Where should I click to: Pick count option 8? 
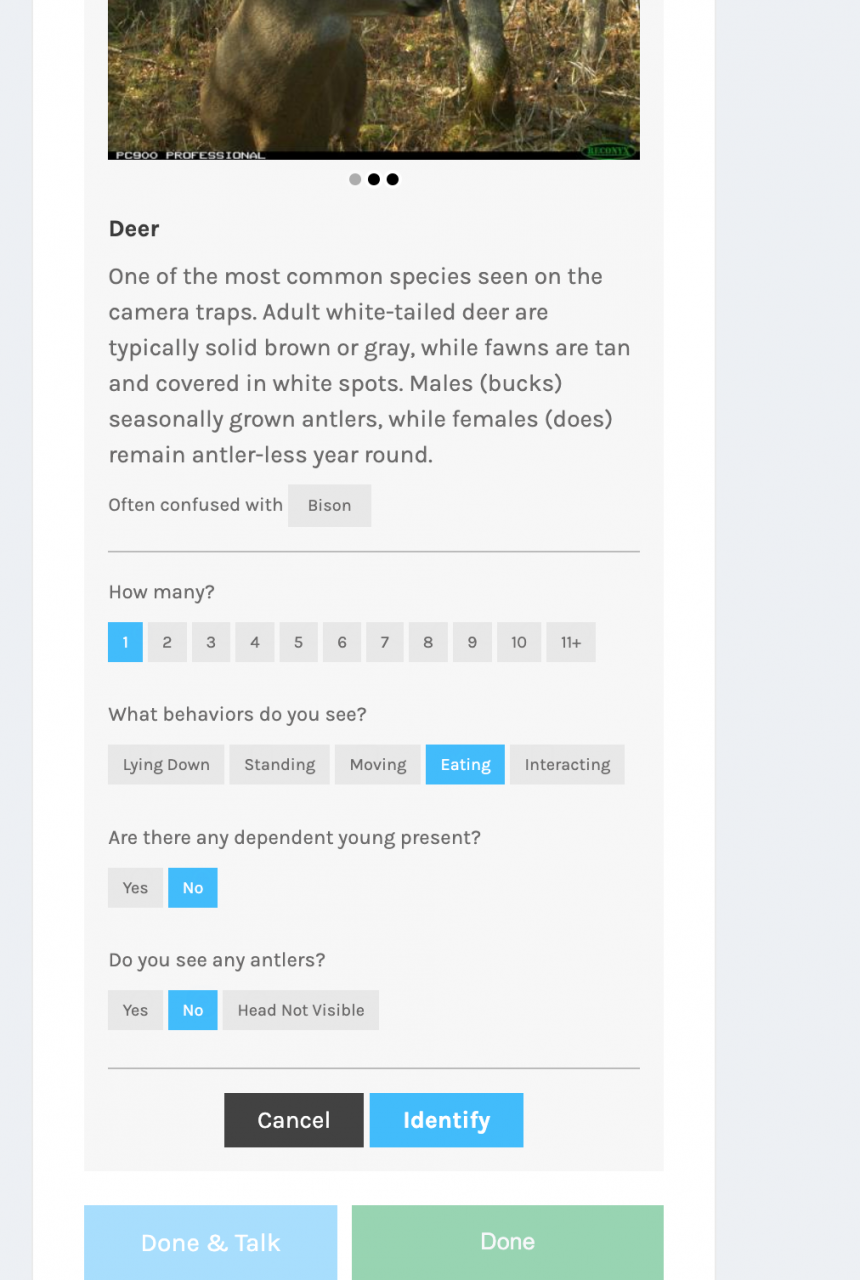428,643
